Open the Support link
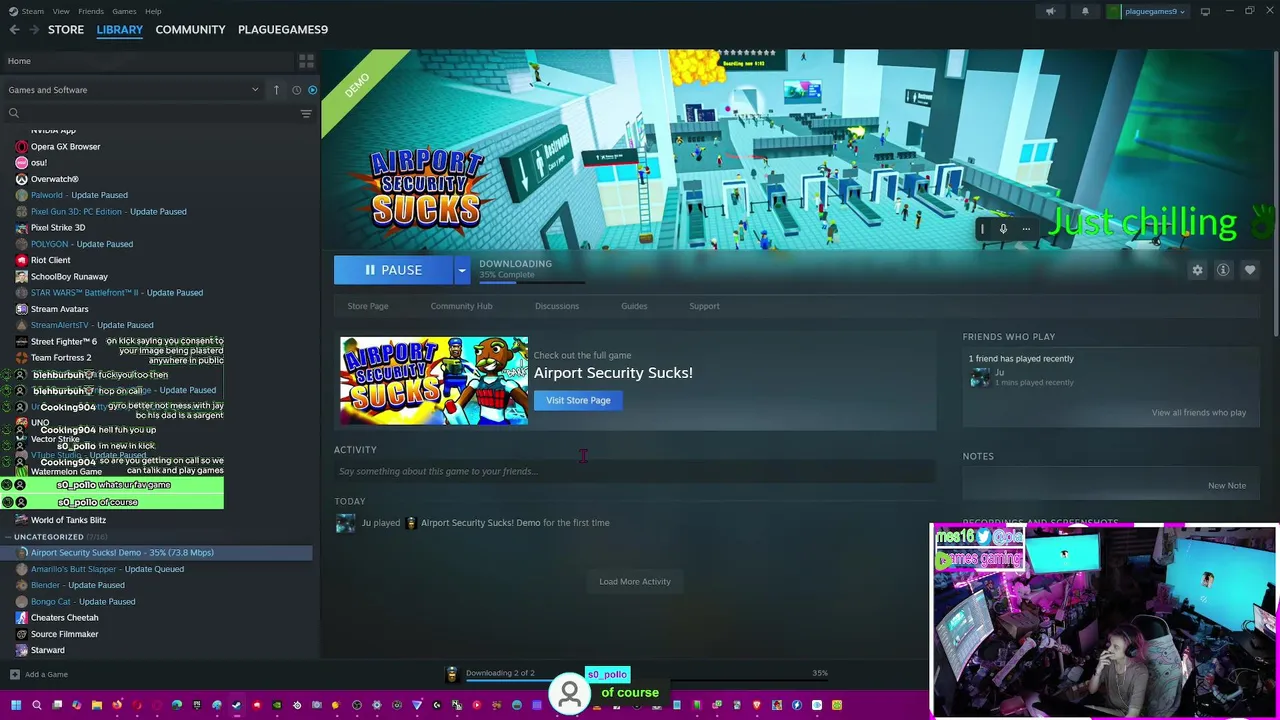The image size is (1280, 720). [704, 306]
